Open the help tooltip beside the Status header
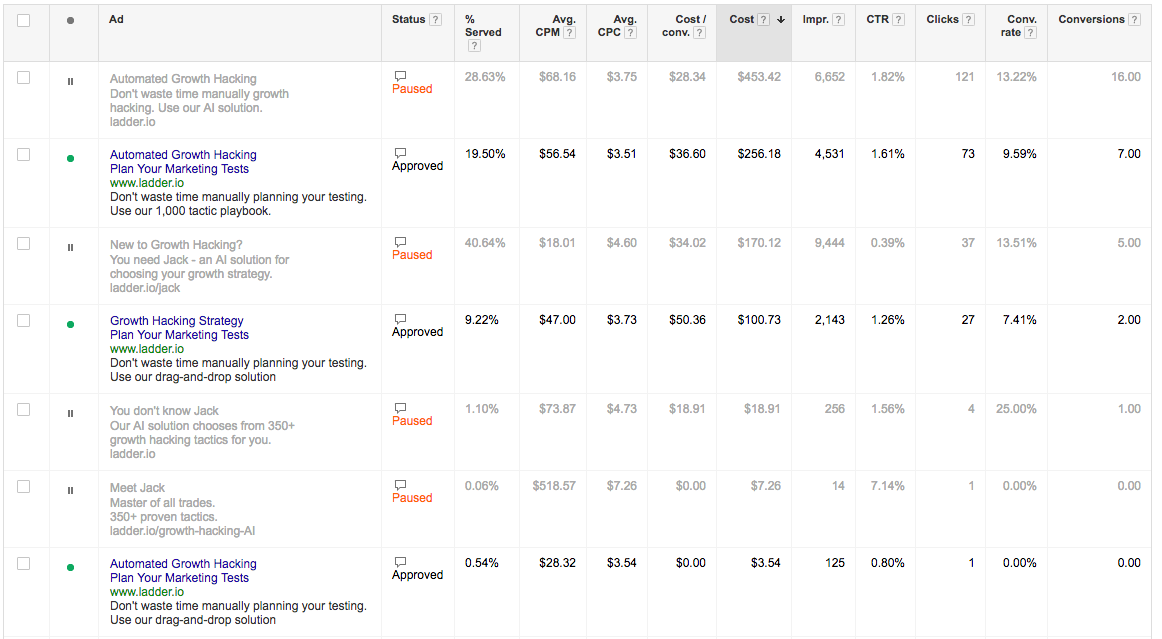The image size is (1162, 639). [438, 17]
